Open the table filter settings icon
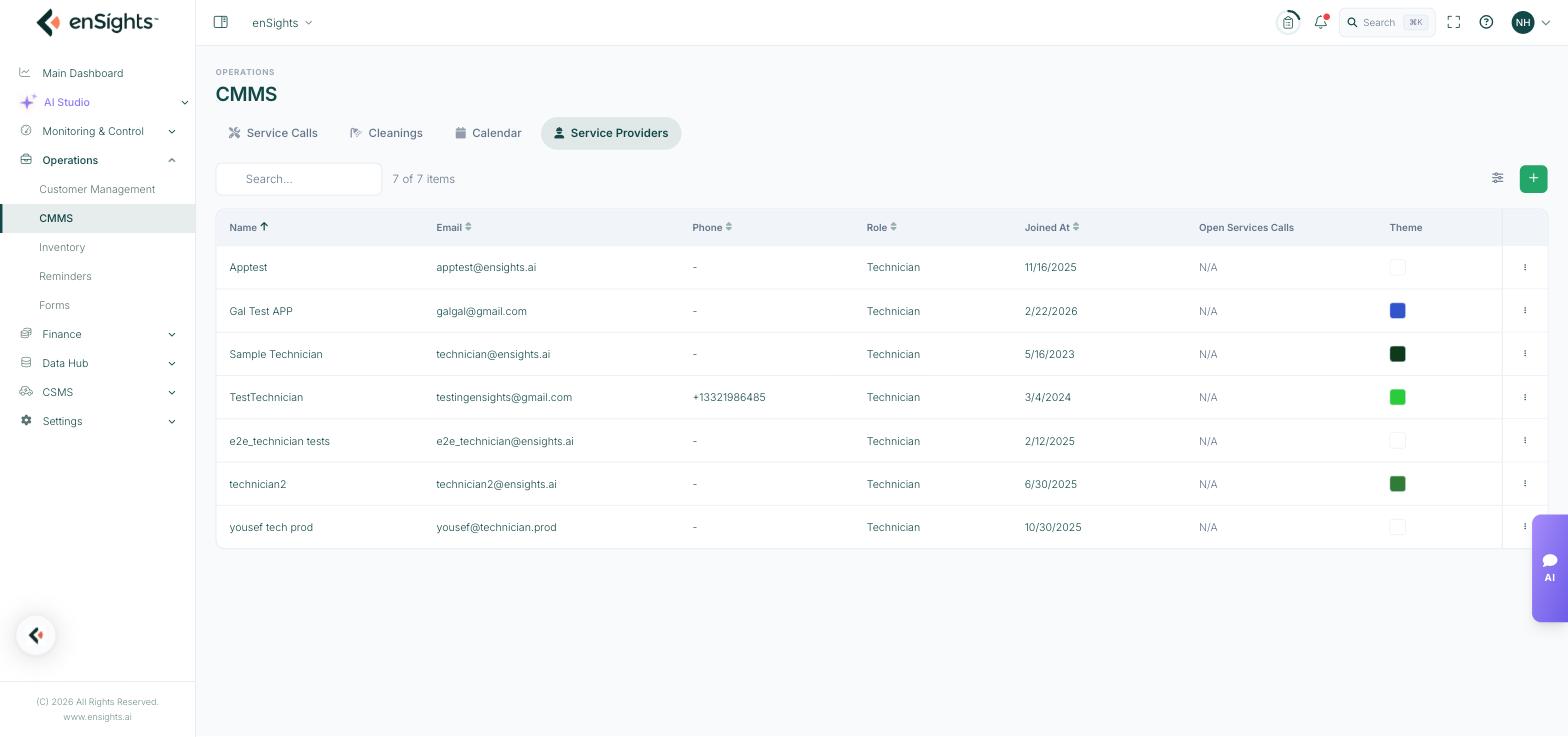 click(x=1497, y=178)
